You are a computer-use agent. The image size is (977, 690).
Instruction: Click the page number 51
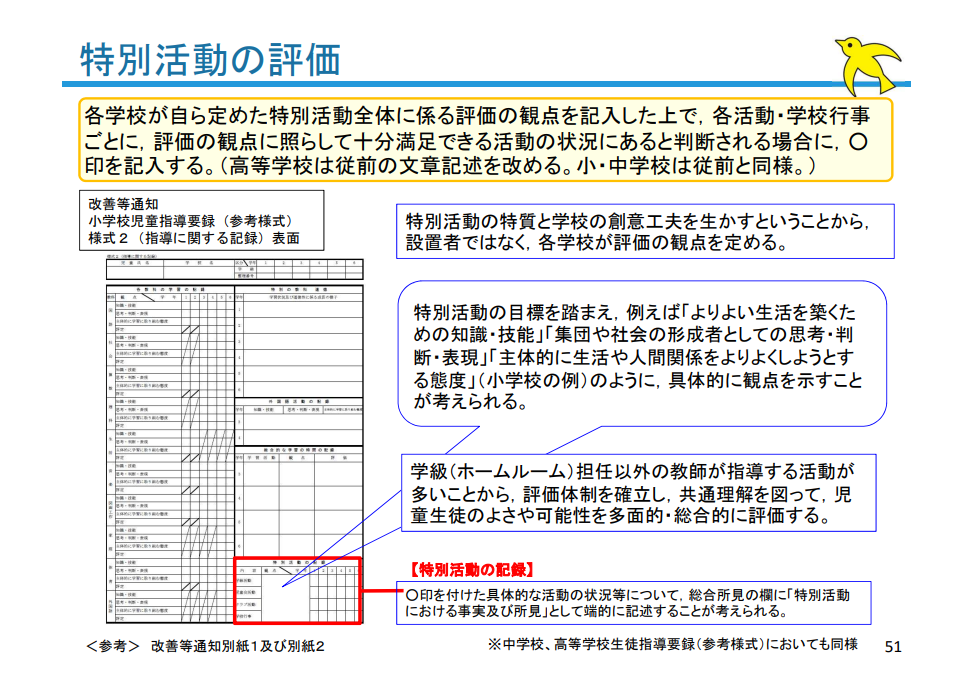tap(893, 647)
